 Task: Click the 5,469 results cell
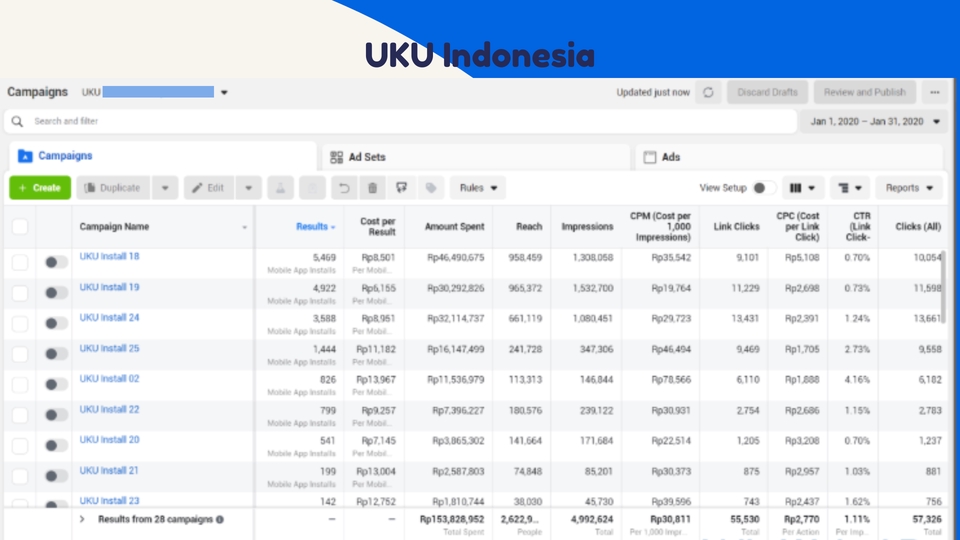324,258
